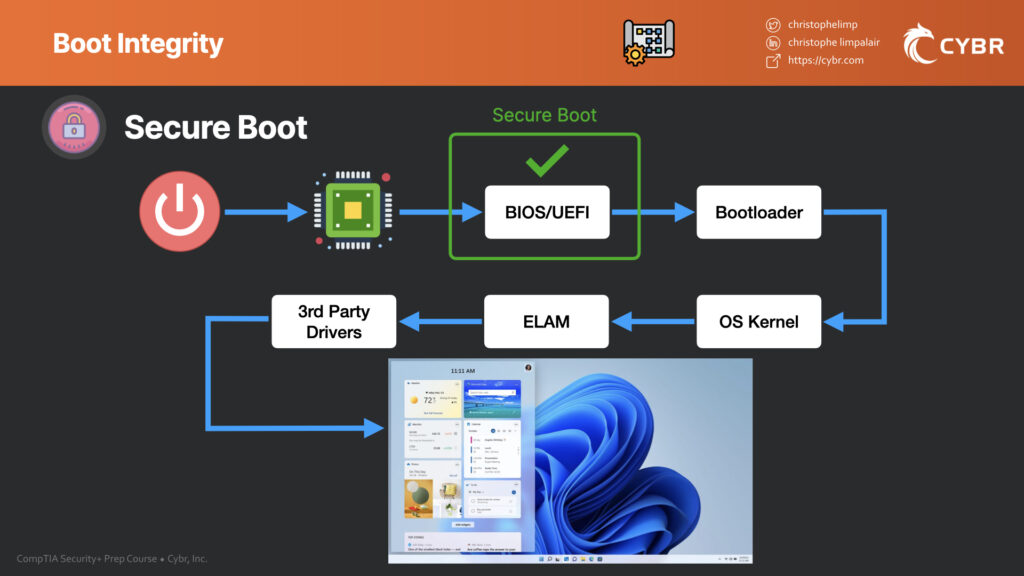Screen dimensions: 1024x576
Task: Click the sun icon in weather widget
Action: 413,400
